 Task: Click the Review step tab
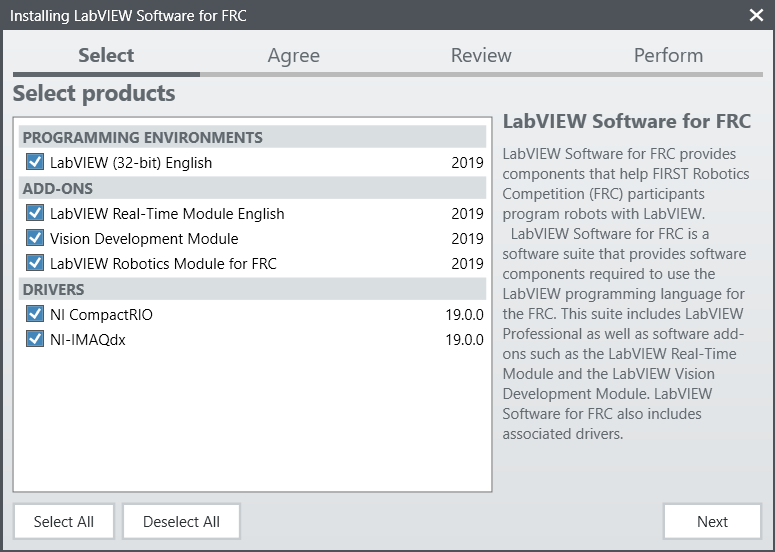481,55
